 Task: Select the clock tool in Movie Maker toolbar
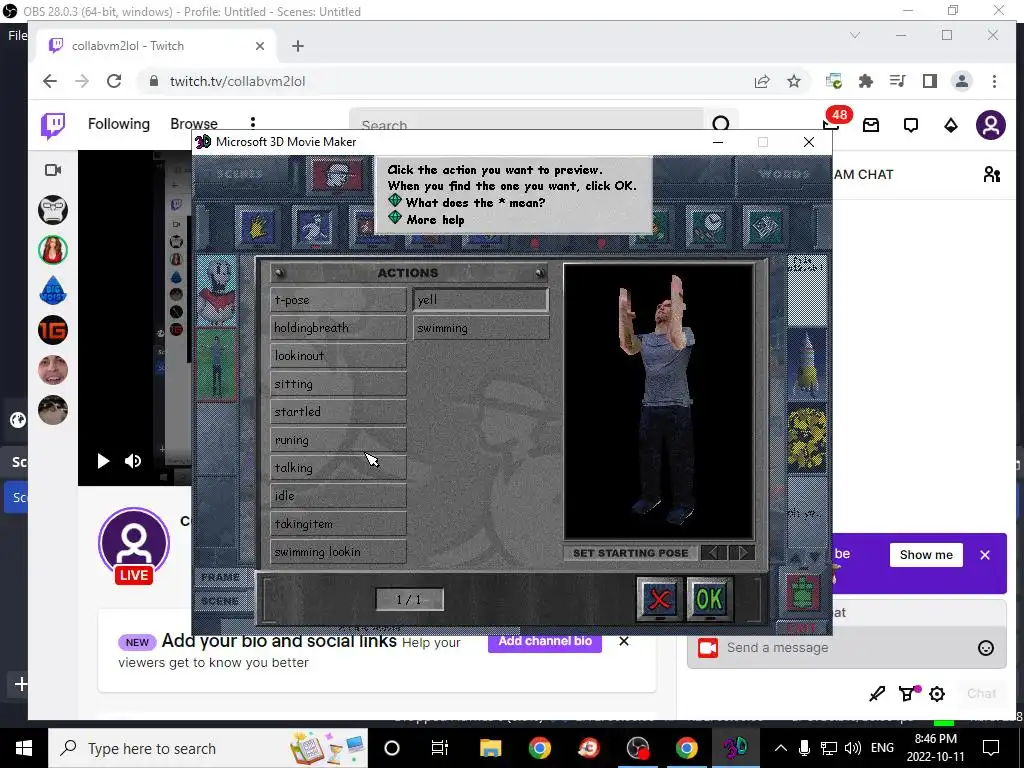[x=709, y=227]
